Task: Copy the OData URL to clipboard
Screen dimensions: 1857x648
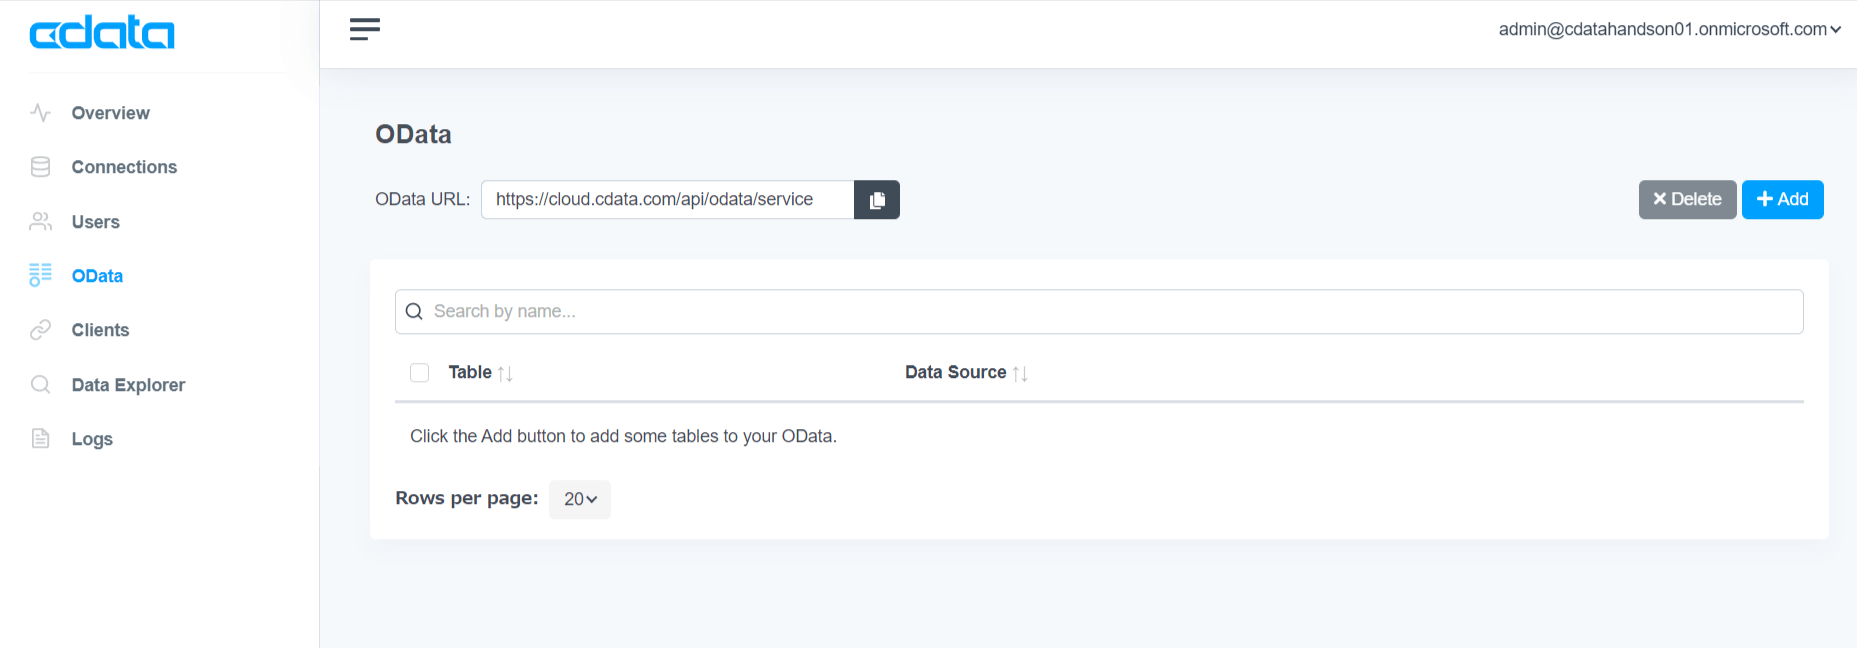Action: [877, 199]
